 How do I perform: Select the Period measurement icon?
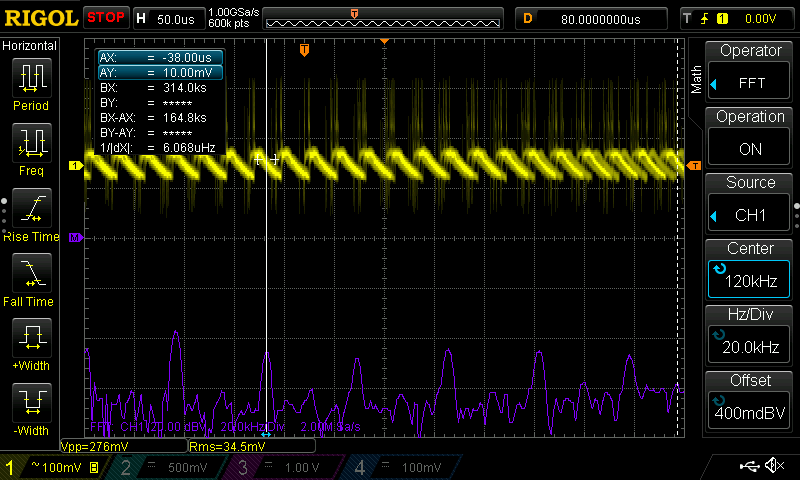pyautogui.click(x=31, y=78)
